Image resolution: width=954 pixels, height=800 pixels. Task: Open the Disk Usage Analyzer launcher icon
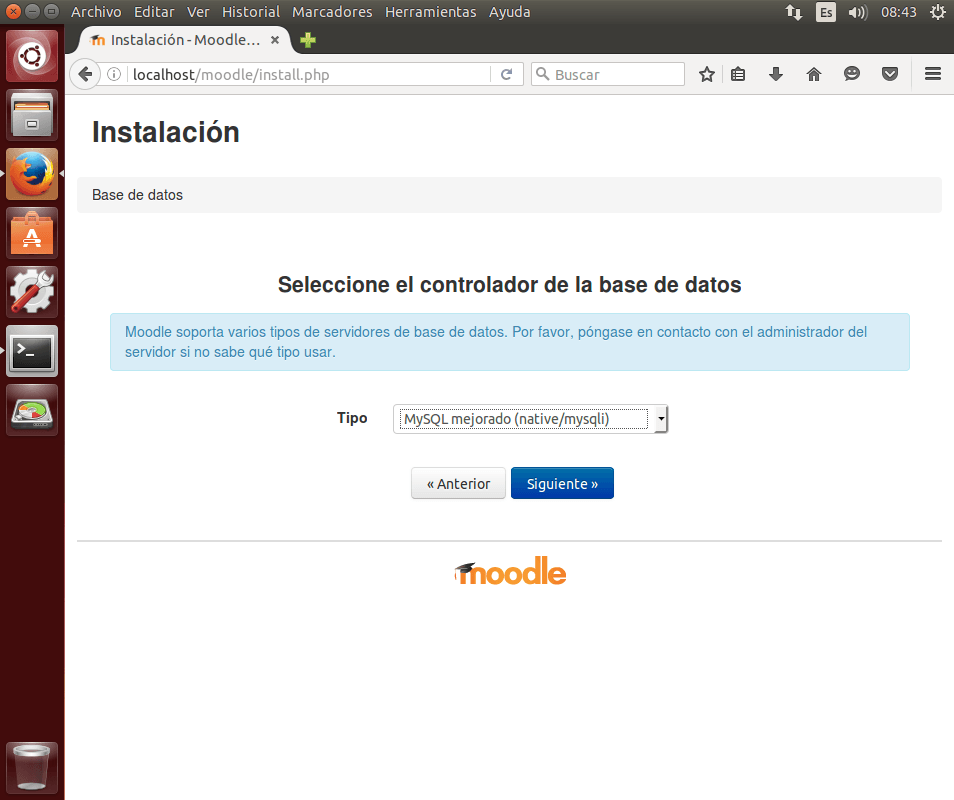tap(32, 410)
